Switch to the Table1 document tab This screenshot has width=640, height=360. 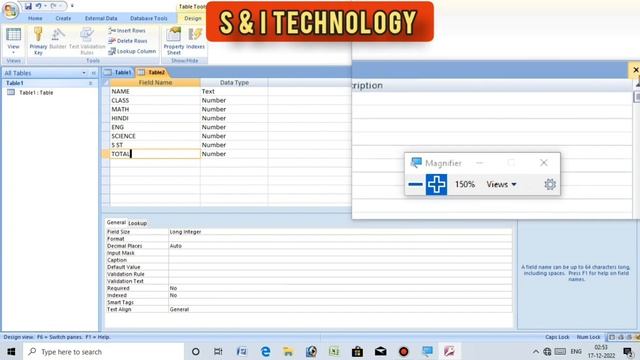click(118, 72)
